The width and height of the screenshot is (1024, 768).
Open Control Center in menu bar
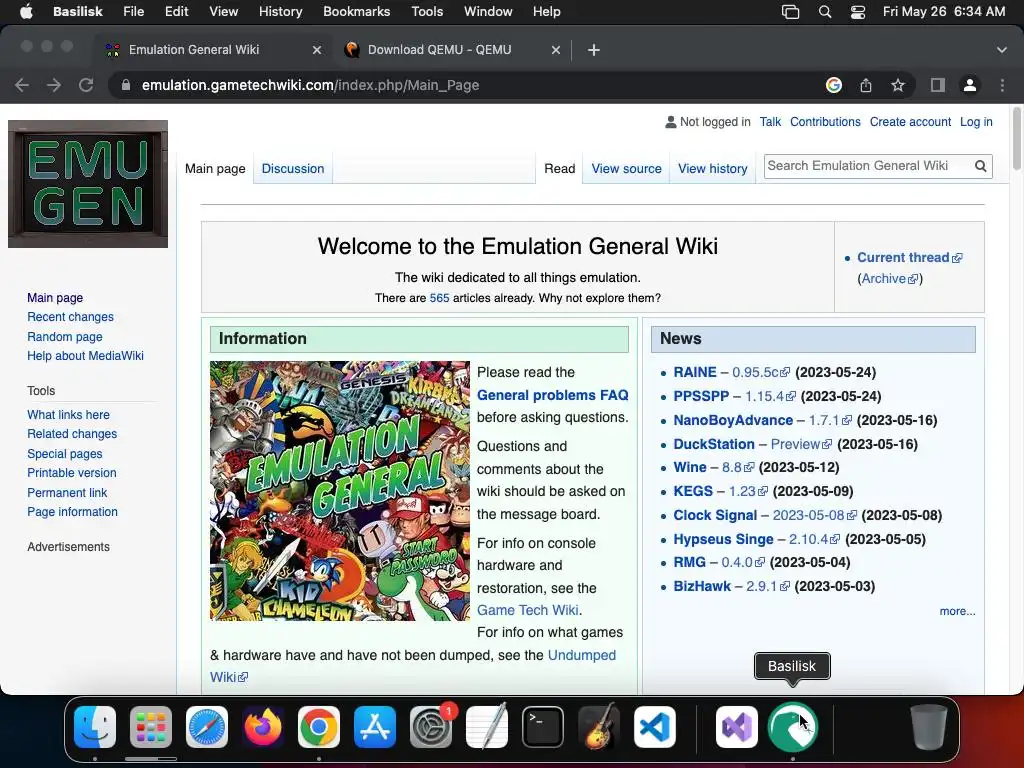[x=857, y=12]
